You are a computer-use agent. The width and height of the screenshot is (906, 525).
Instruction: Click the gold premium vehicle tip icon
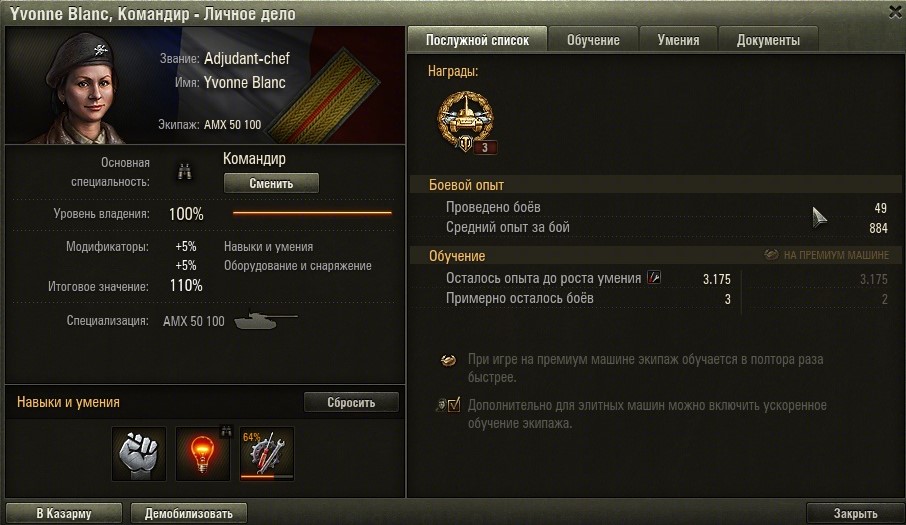[448, 360]
